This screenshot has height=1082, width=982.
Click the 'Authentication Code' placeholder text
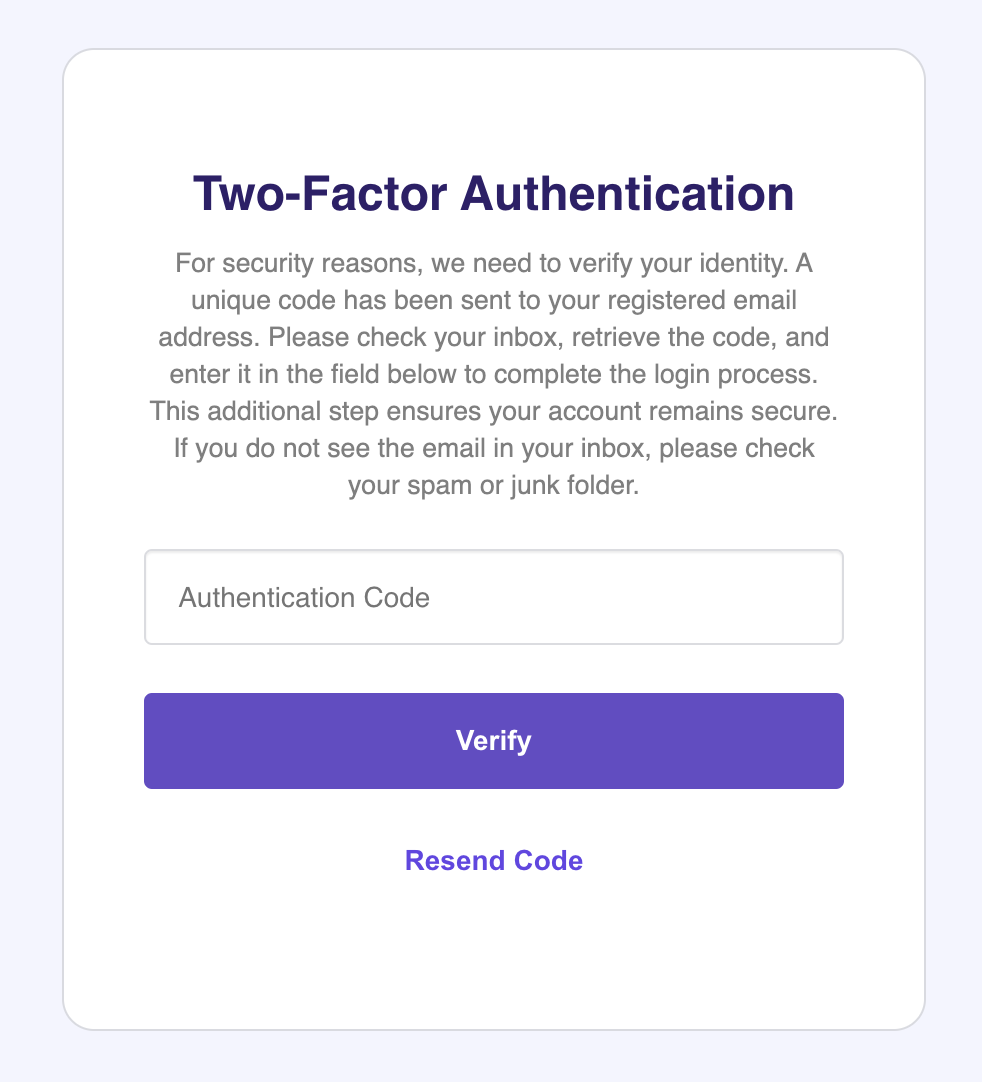click(304, 598)
